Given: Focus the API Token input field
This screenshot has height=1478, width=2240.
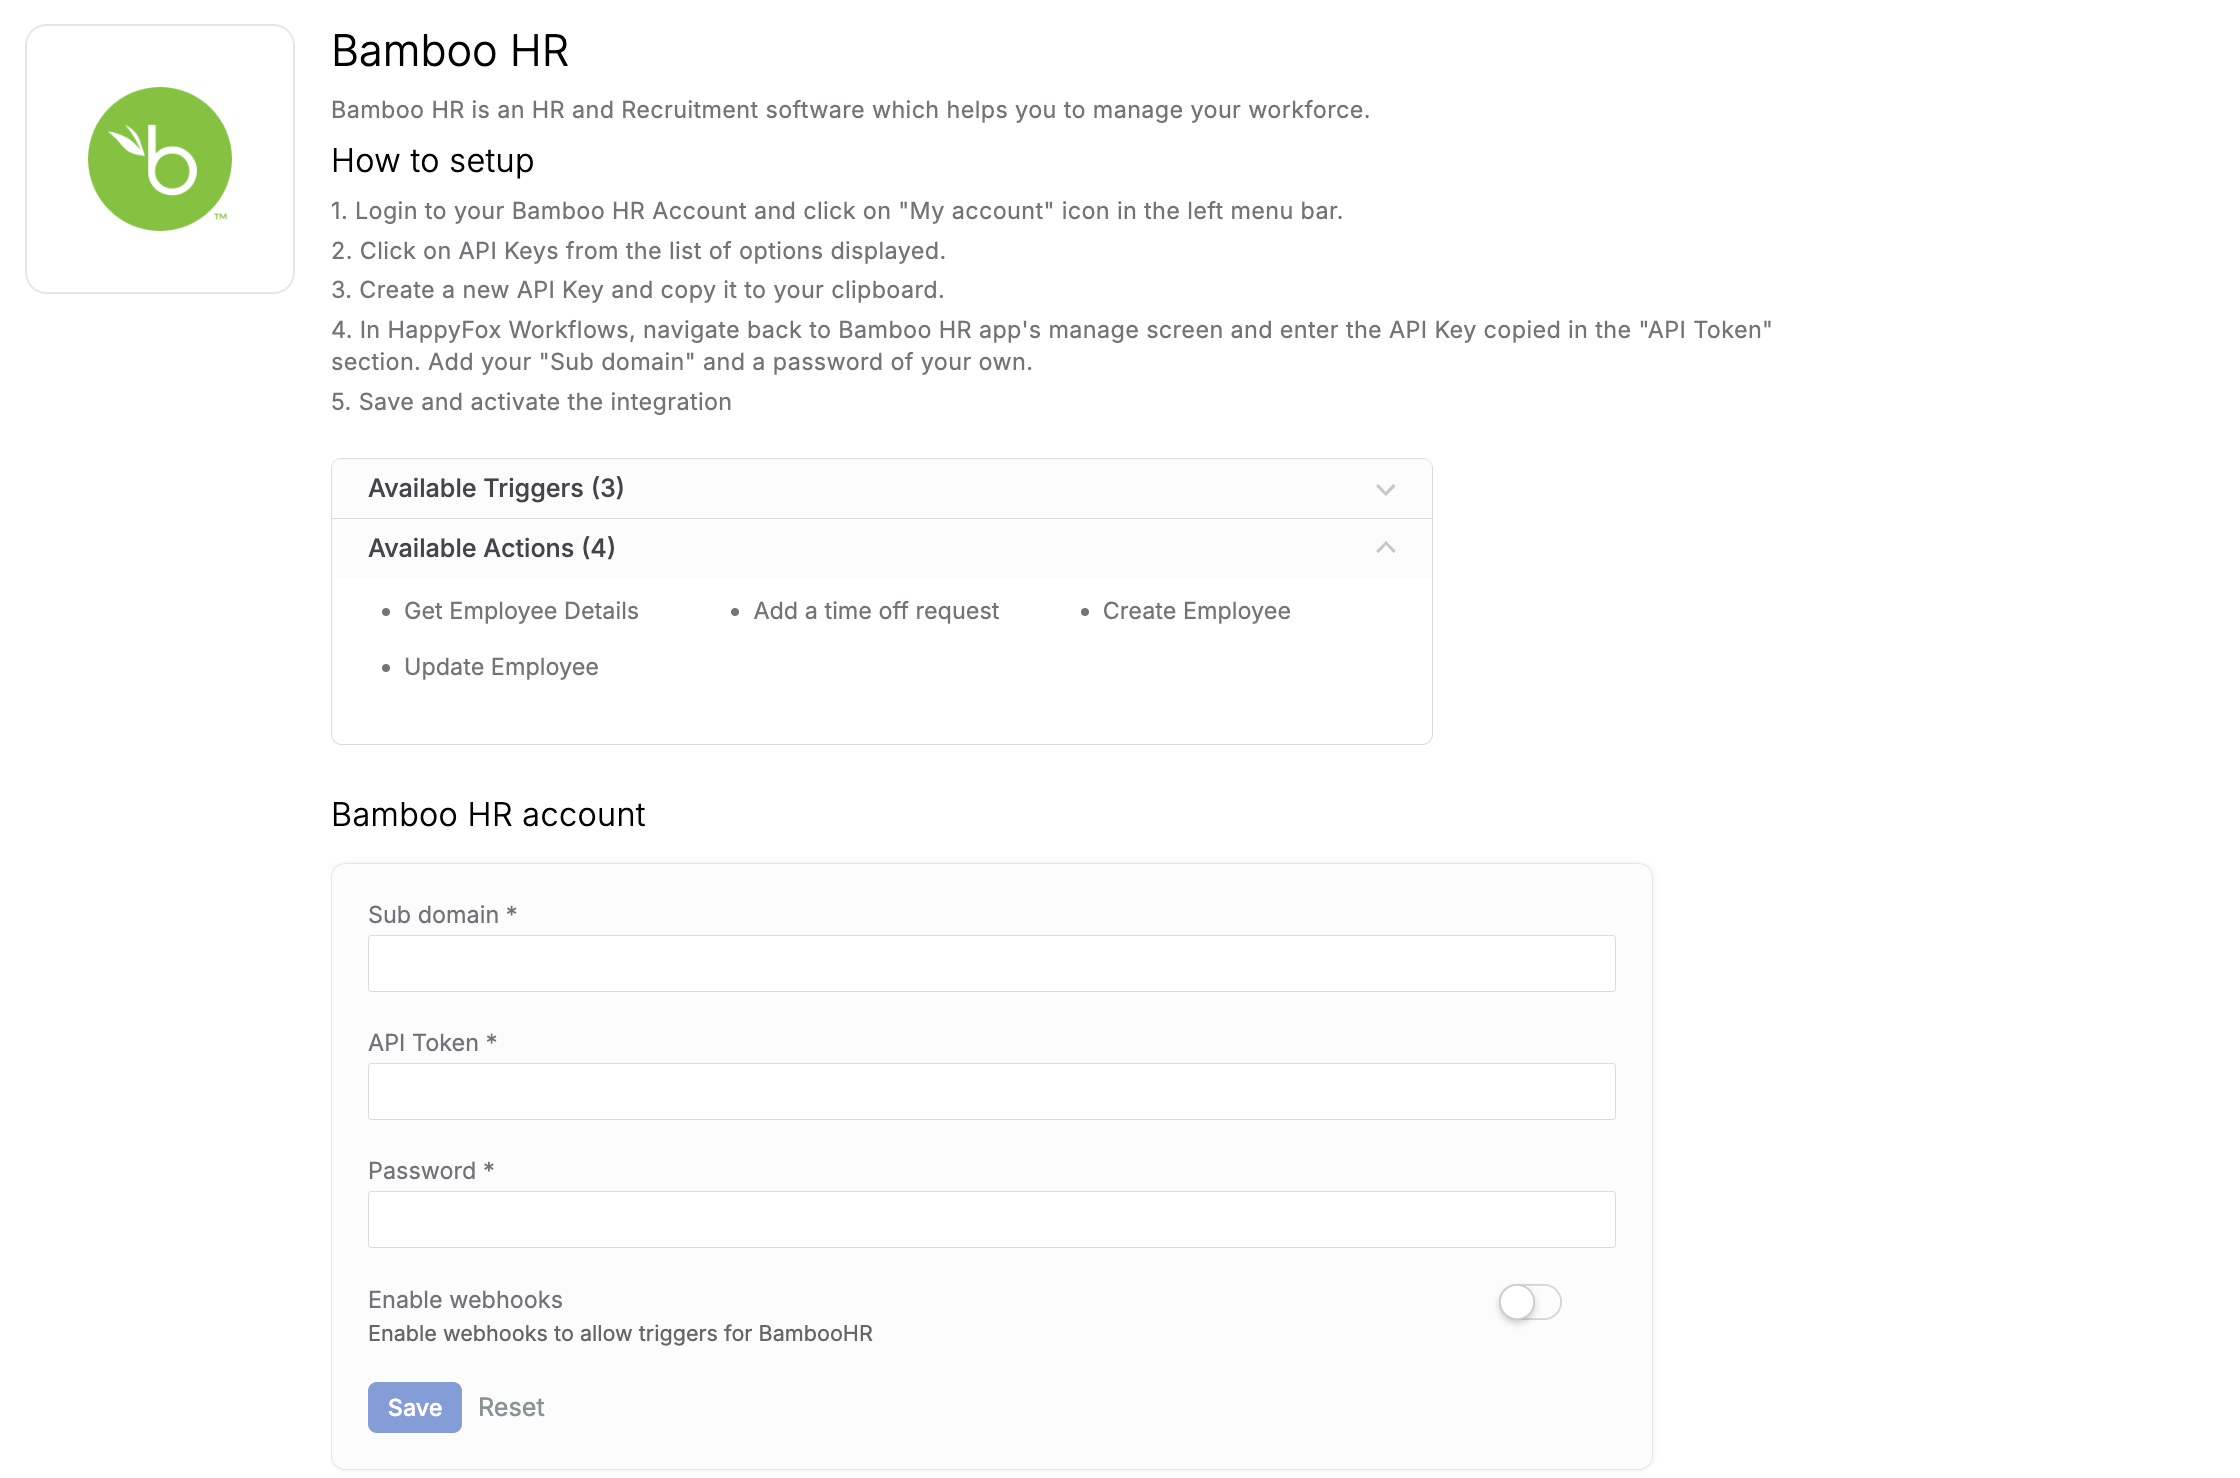Looking at the screenshot, I should [x=991, y=1091].
